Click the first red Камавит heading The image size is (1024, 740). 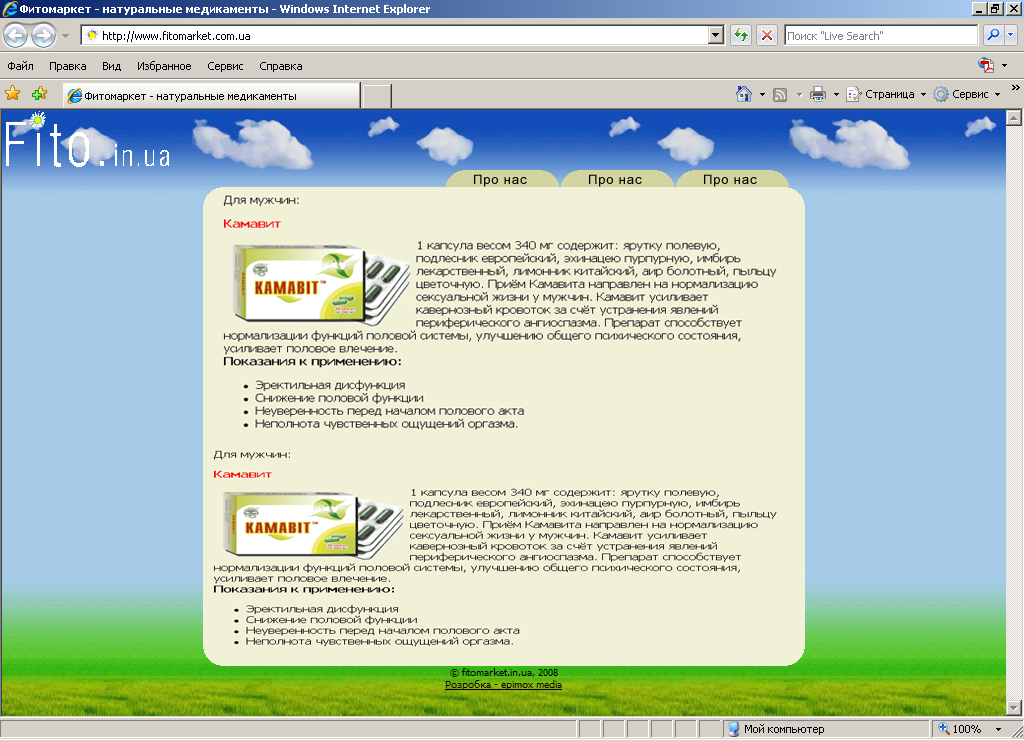252,224
